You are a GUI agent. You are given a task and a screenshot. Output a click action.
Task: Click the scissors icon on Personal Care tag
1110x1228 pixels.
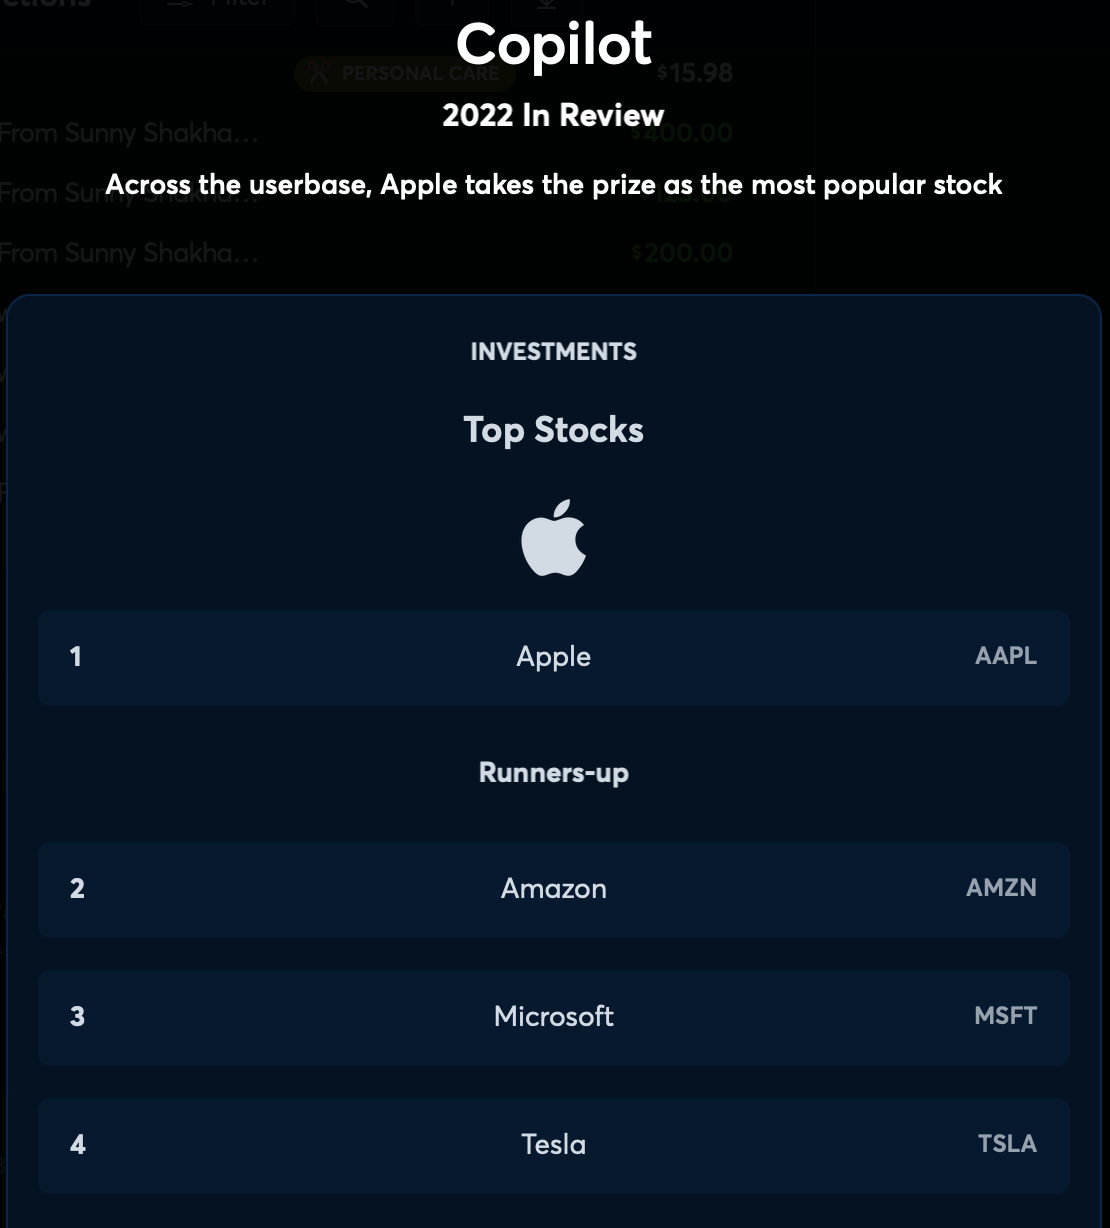tap(319, 73)
